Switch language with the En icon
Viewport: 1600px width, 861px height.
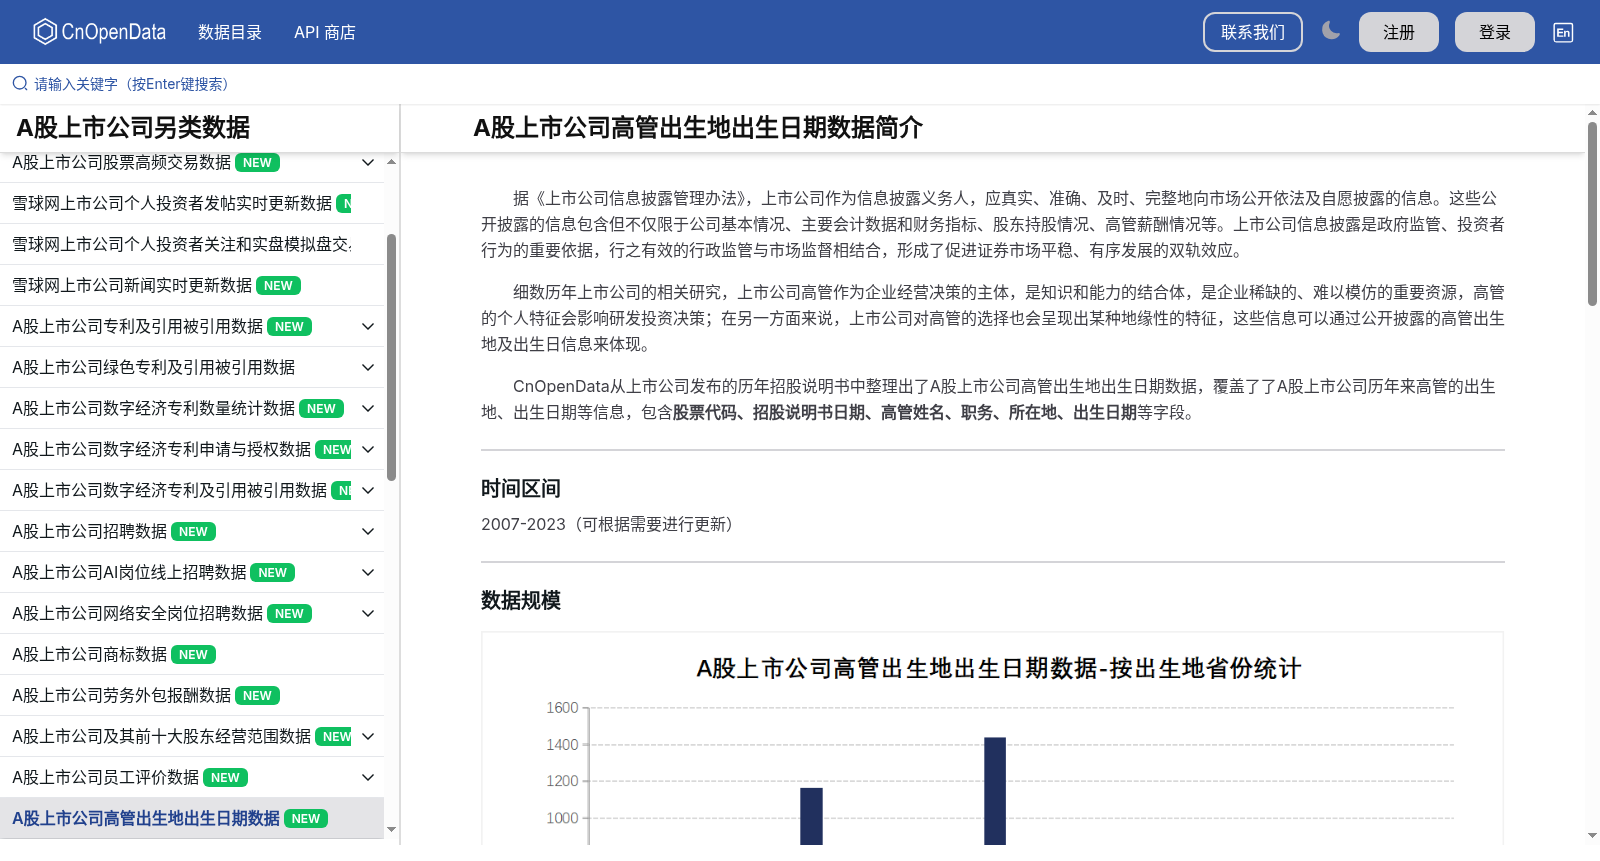1563,32
